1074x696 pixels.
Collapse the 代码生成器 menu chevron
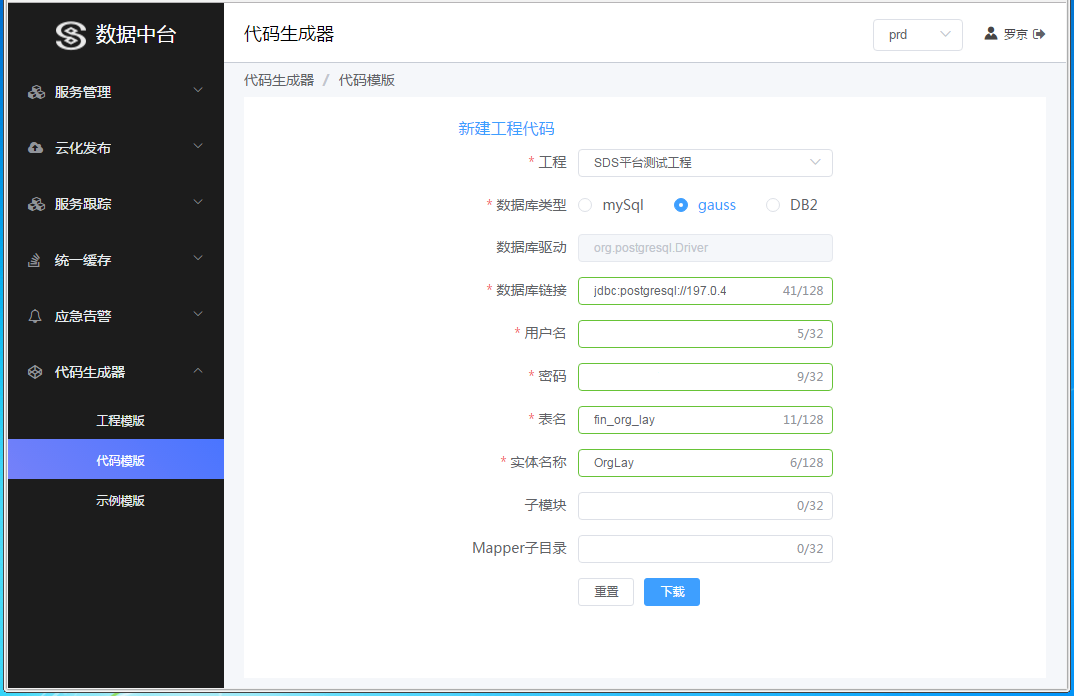(198, 371)
